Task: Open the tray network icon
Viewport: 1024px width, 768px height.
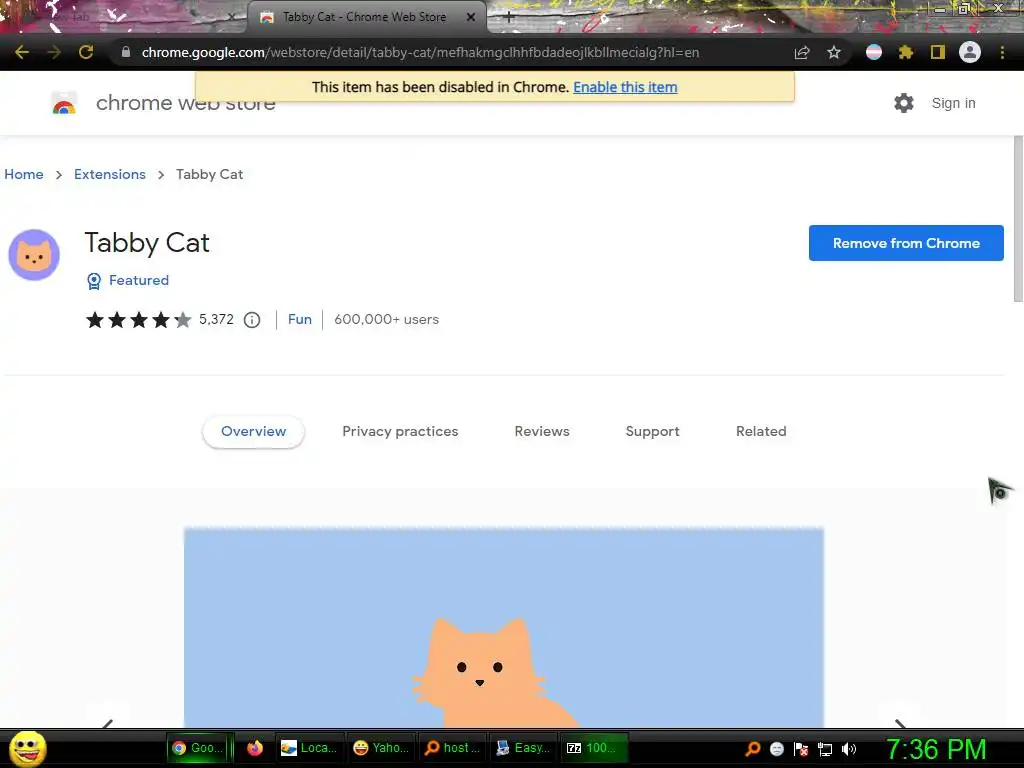Action: click(x=825, y=749)
